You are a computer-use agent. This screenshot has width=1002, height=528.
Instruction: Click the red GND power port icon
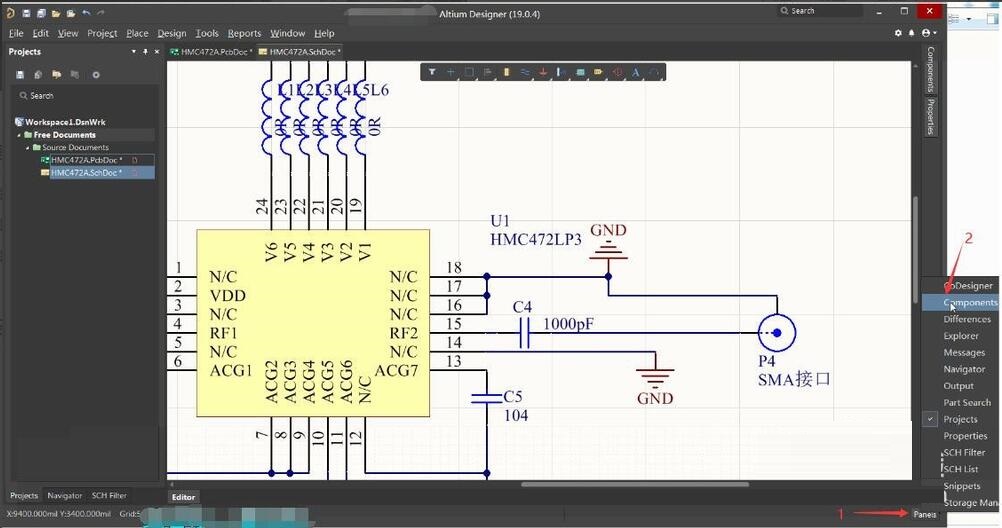(x=543, y=72)
